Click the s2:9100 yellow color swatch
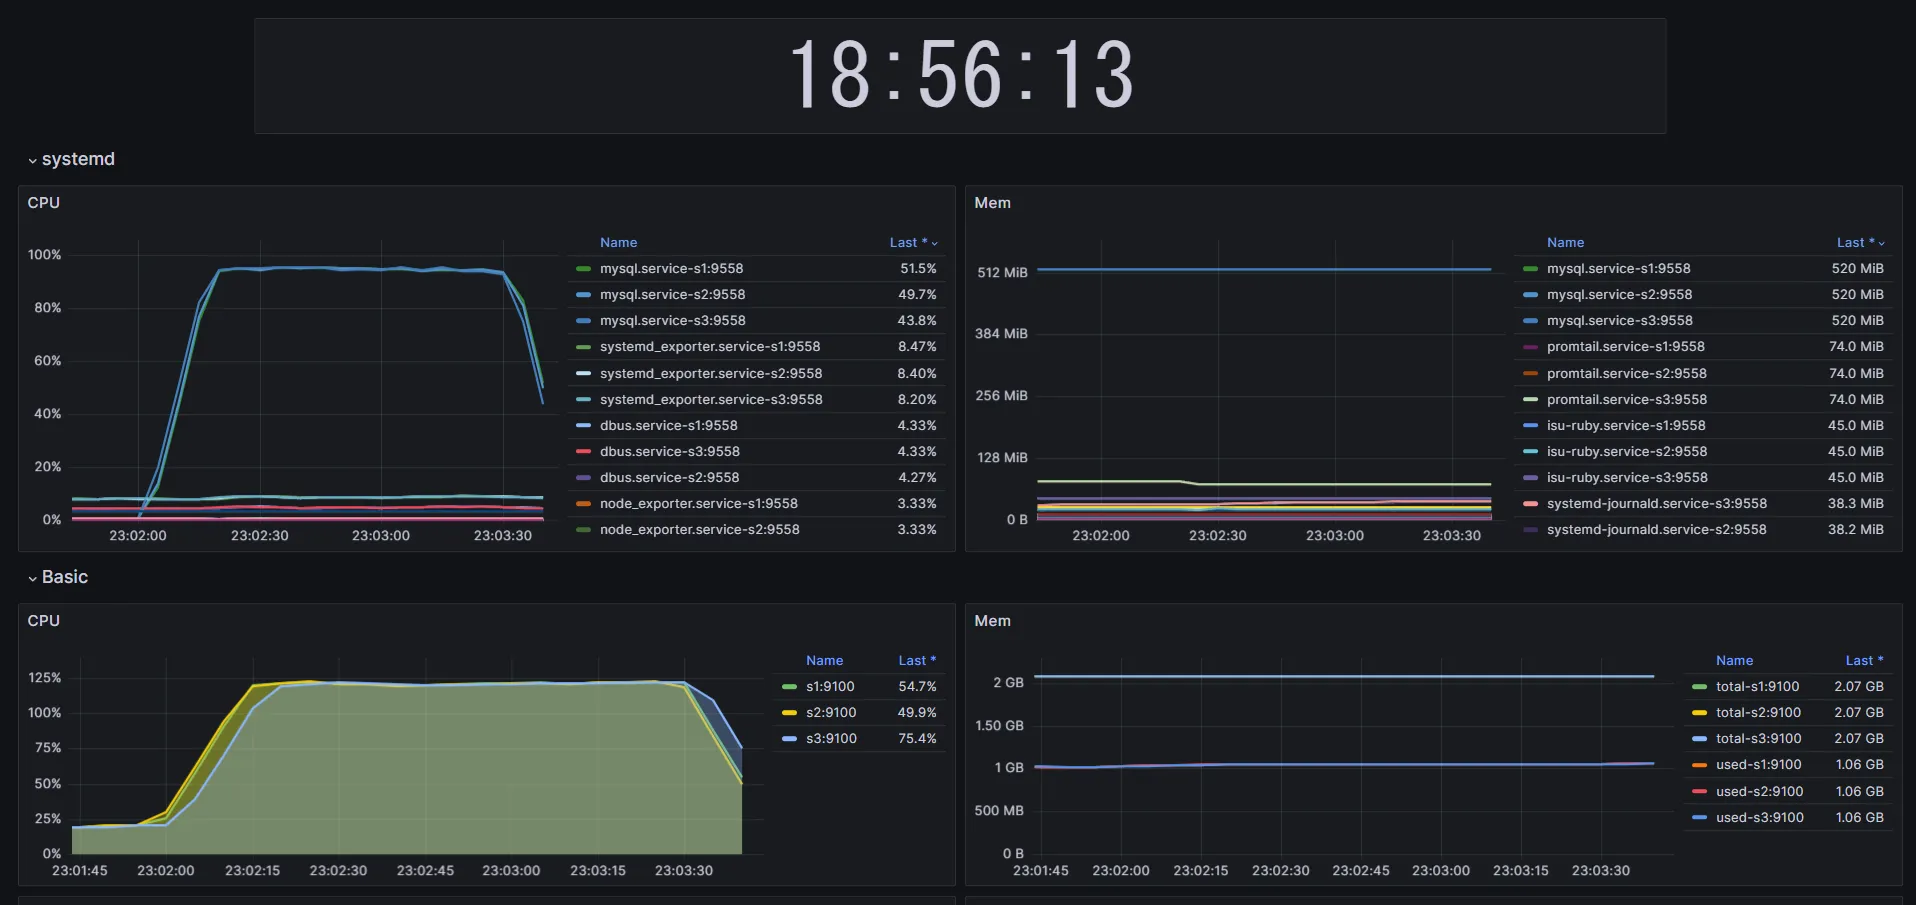 pos(789,713)
